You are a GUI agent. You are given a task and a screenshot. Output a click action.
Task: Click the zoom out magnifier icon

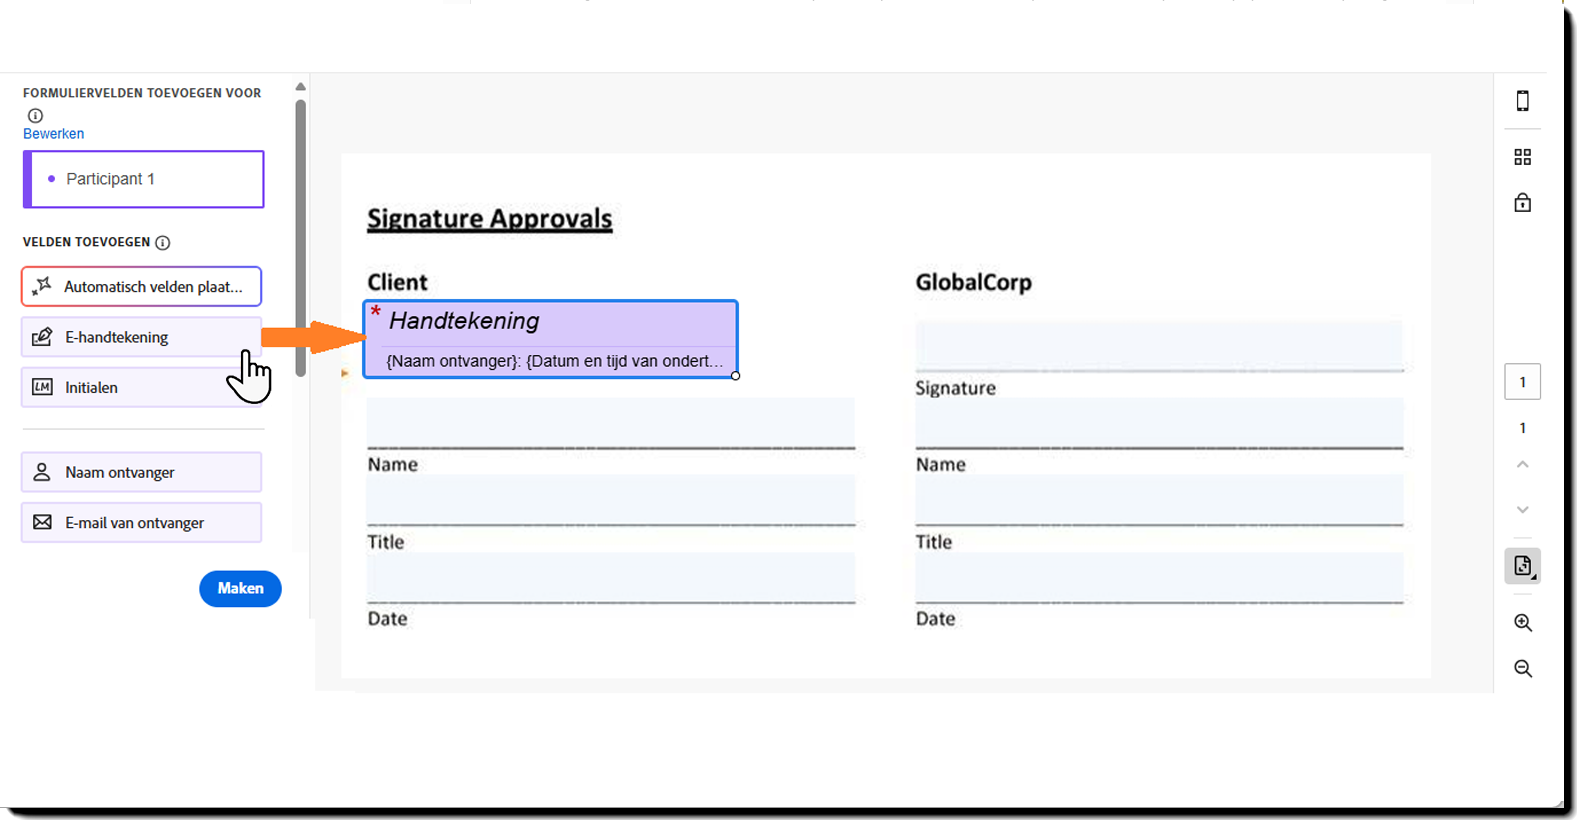click(x=1522, y=669)
